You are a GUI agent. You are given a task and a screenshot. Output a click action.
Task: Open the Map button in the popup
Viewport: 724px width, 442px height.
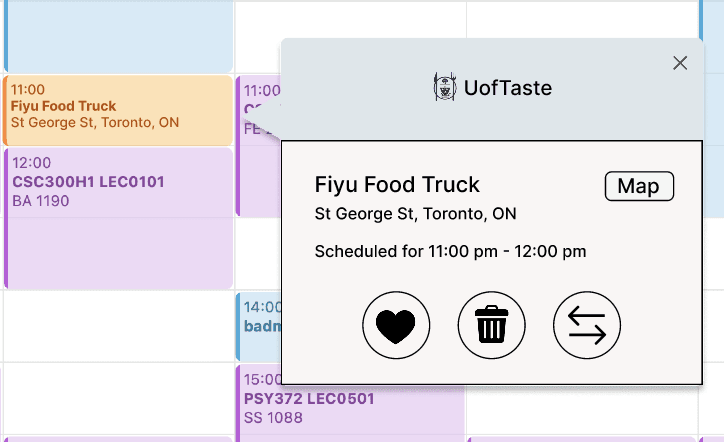click(x=639, y=187)
